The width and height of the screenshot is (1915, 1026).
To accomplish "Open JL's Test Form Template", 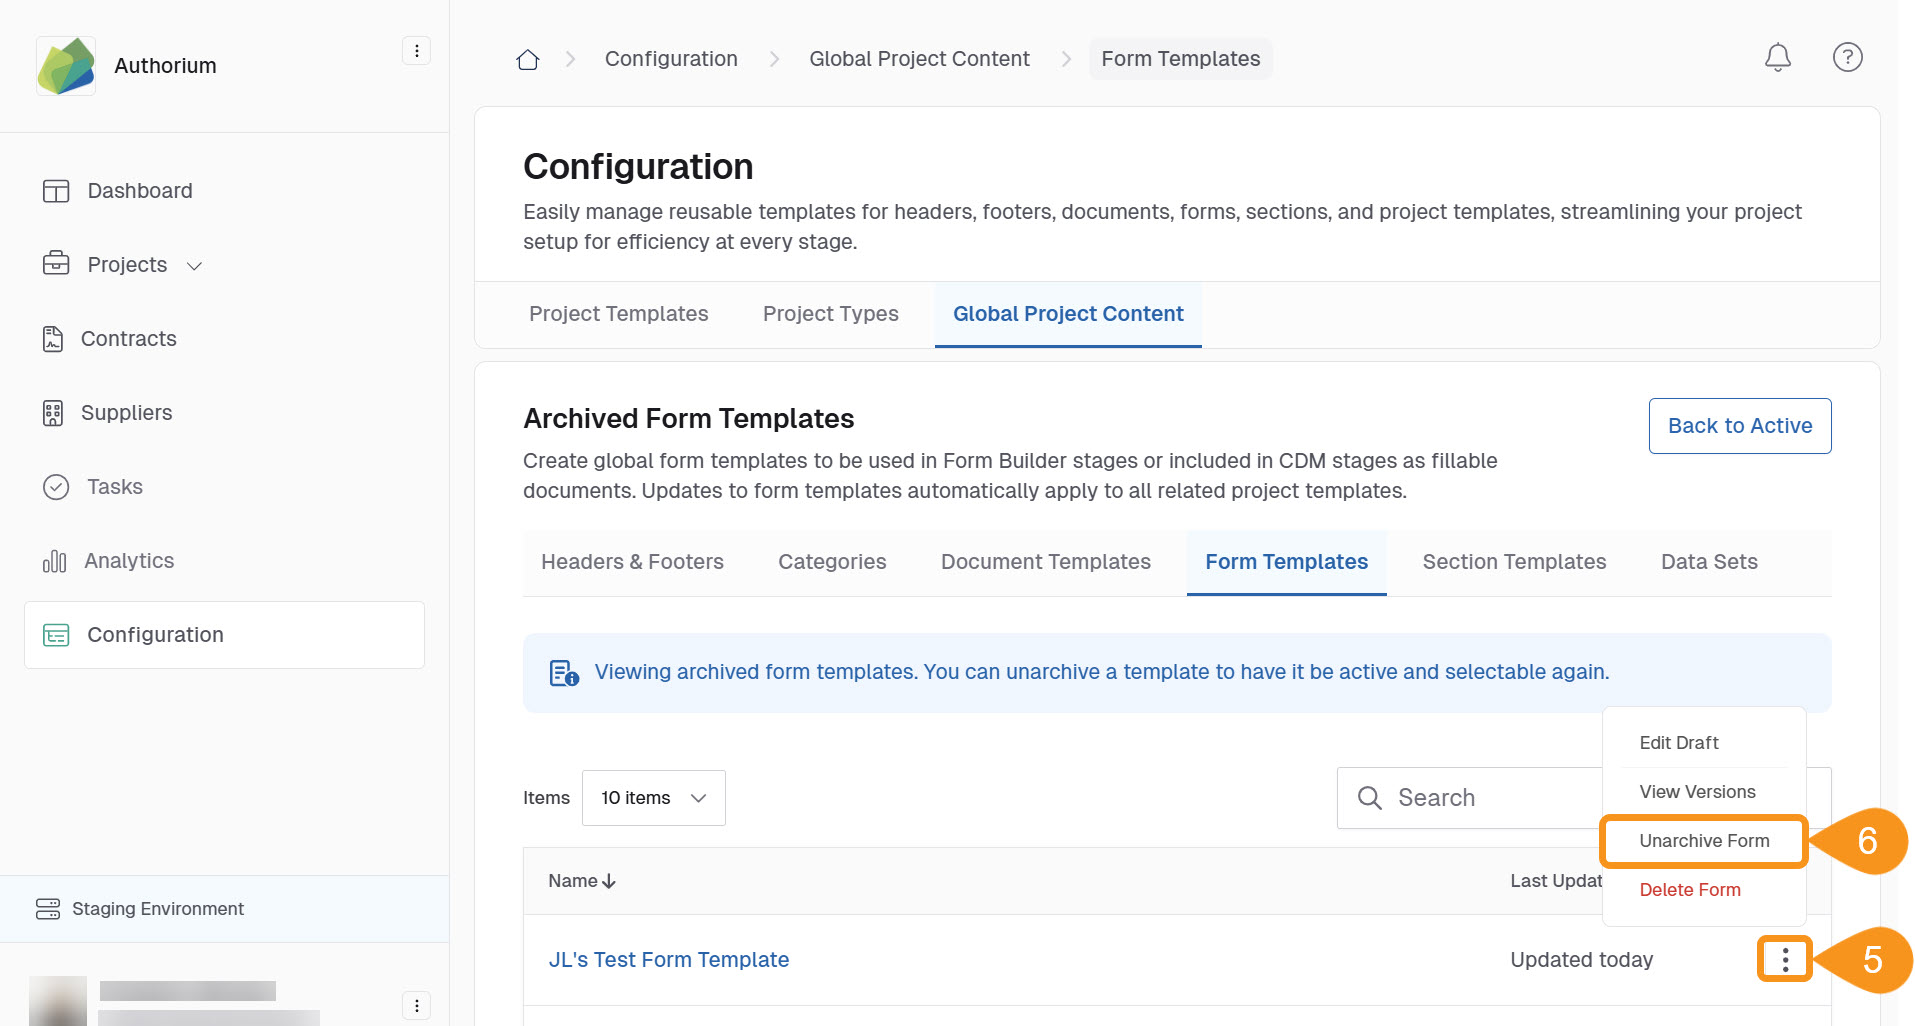I will pyautogui.click(x=668, y=959).
